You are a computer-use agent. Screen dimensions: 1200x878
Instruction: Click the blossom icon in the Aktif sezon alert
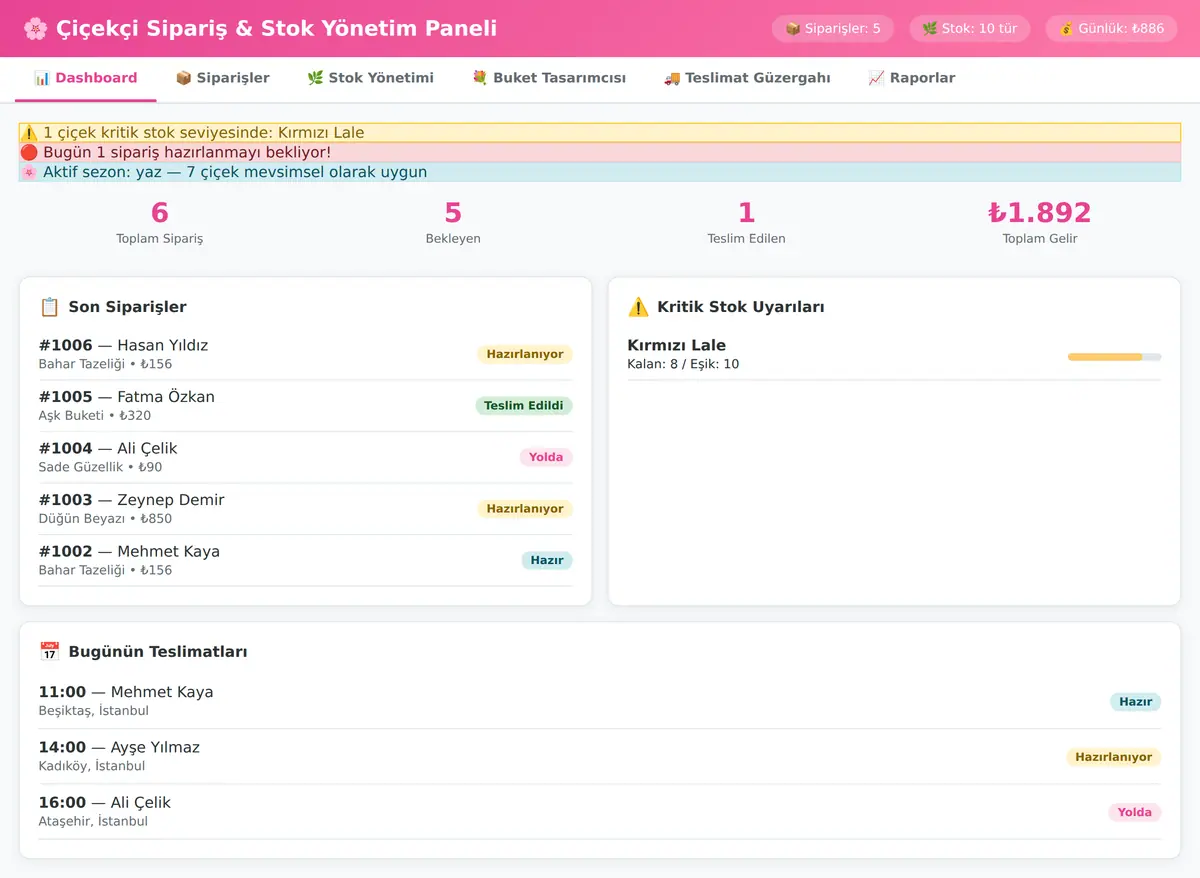[29, 172]
